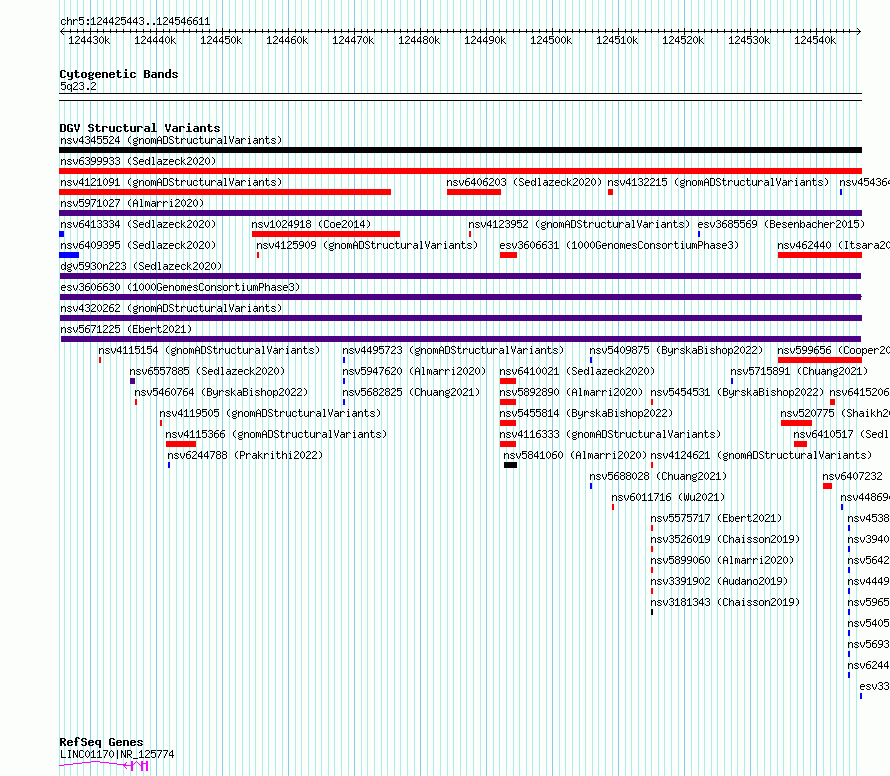Select nsv5682825 (Chuang2021) label
Screen dimensions: 890x776
(x=411, y=392)
